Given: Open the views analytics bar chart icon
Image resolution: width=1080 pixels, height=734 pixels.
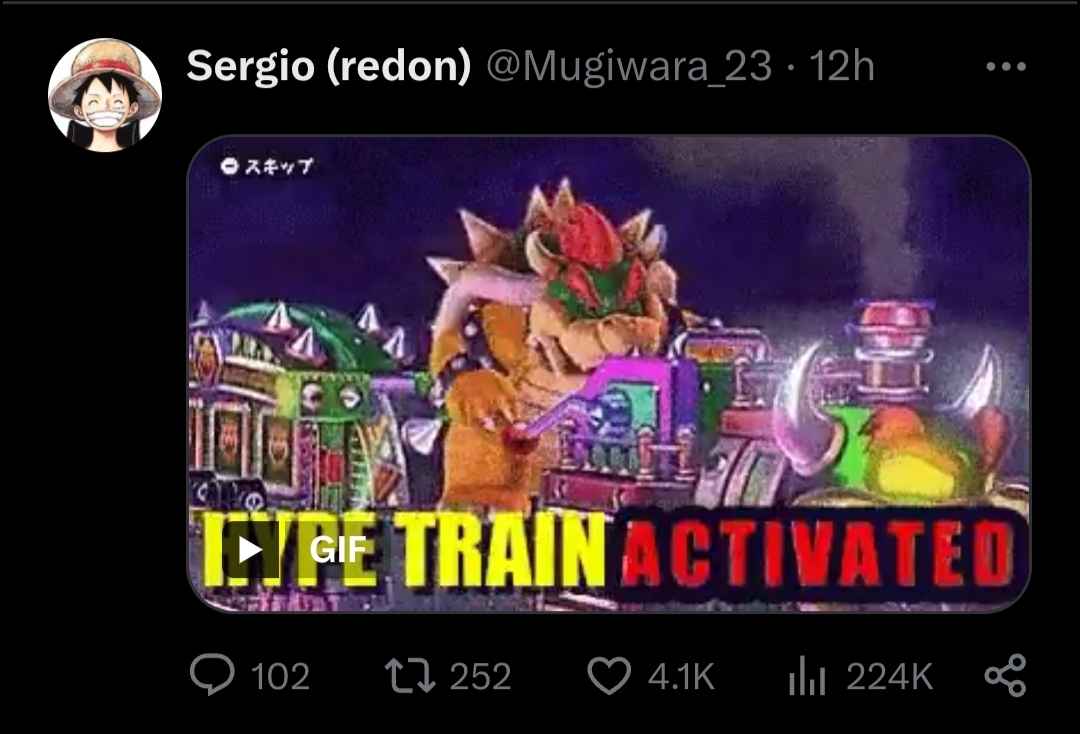Looking at the screenshot, I should pyautogui.click(x=807, y=675).
